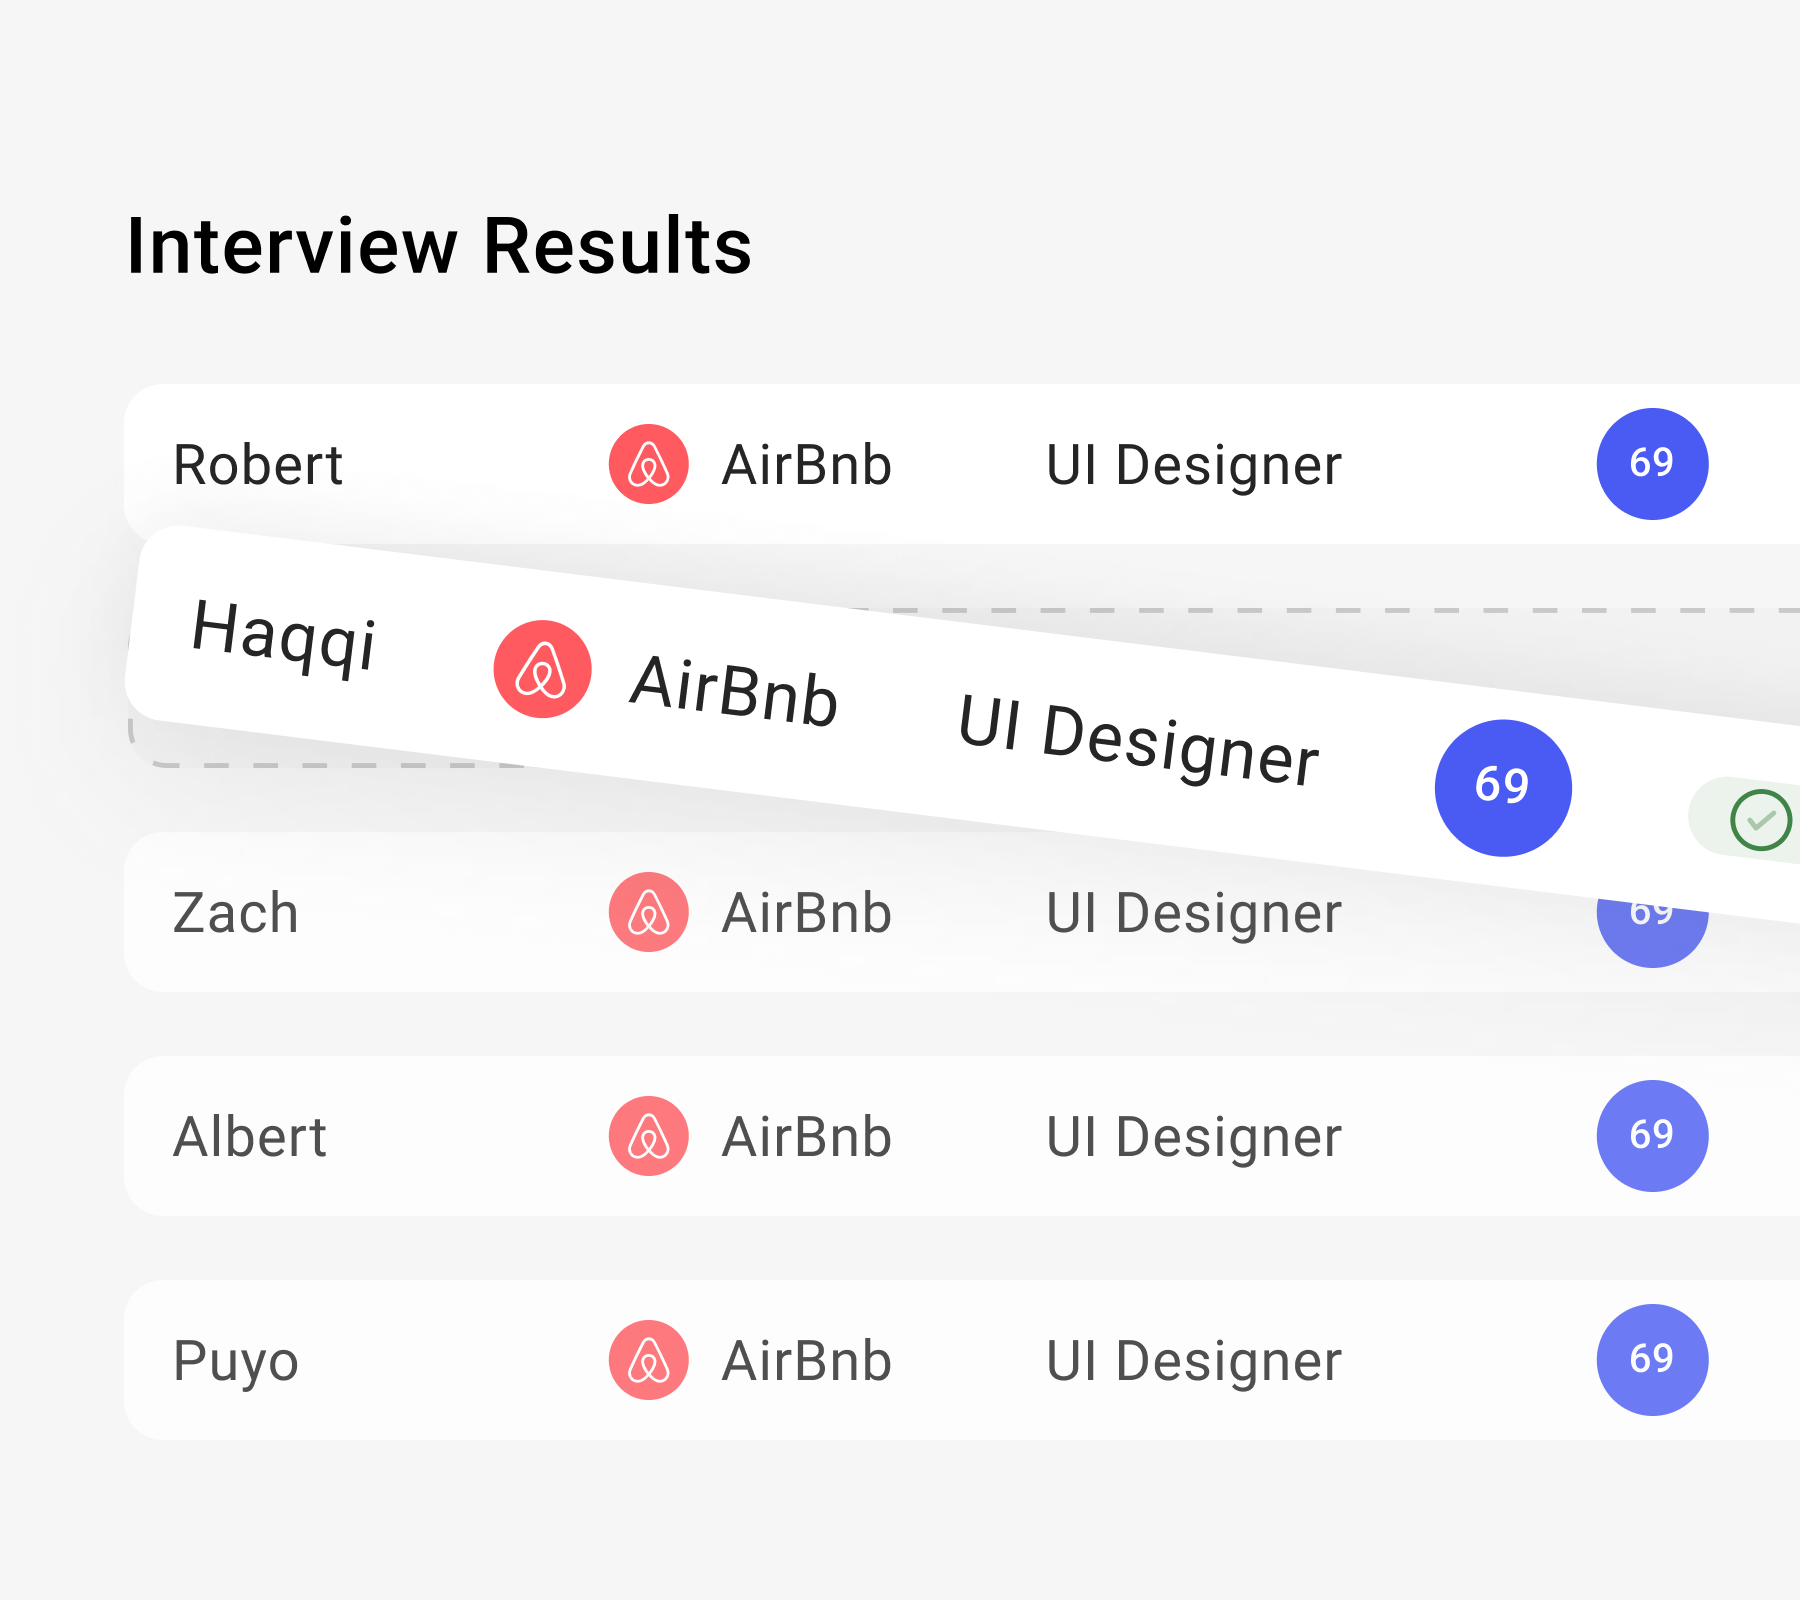Click AirBnb company text in Albert's row
1800x1600 pixels.
(x=806, y=1138)
